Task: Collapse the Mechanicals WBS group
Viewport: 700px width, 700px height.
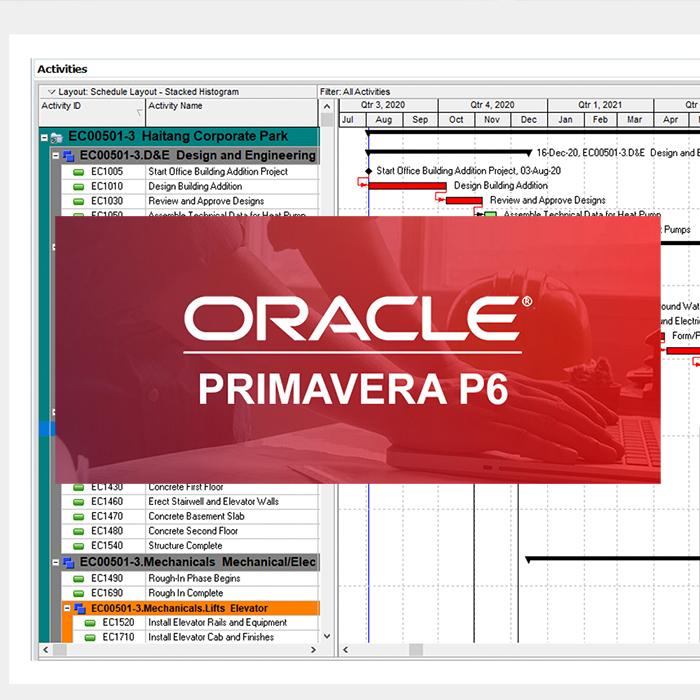Action: (x=56, y=563)
